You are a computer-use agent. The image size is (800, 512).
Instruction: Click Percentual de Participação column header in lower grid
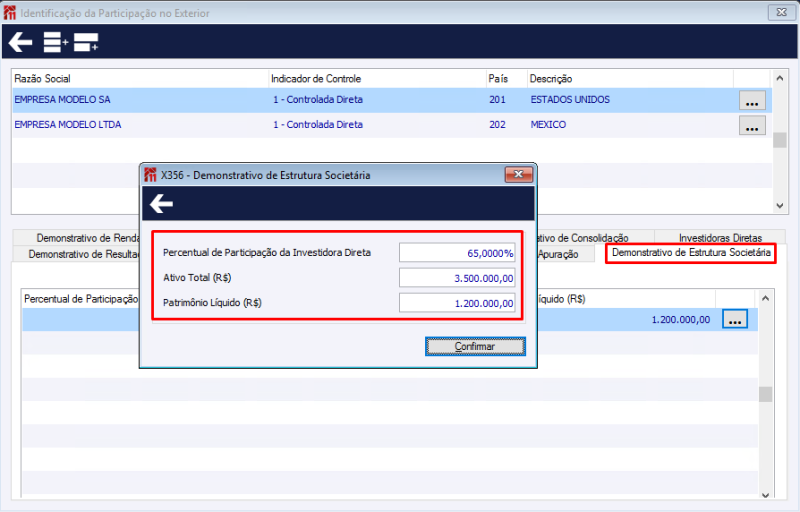(x=81, y=299)
